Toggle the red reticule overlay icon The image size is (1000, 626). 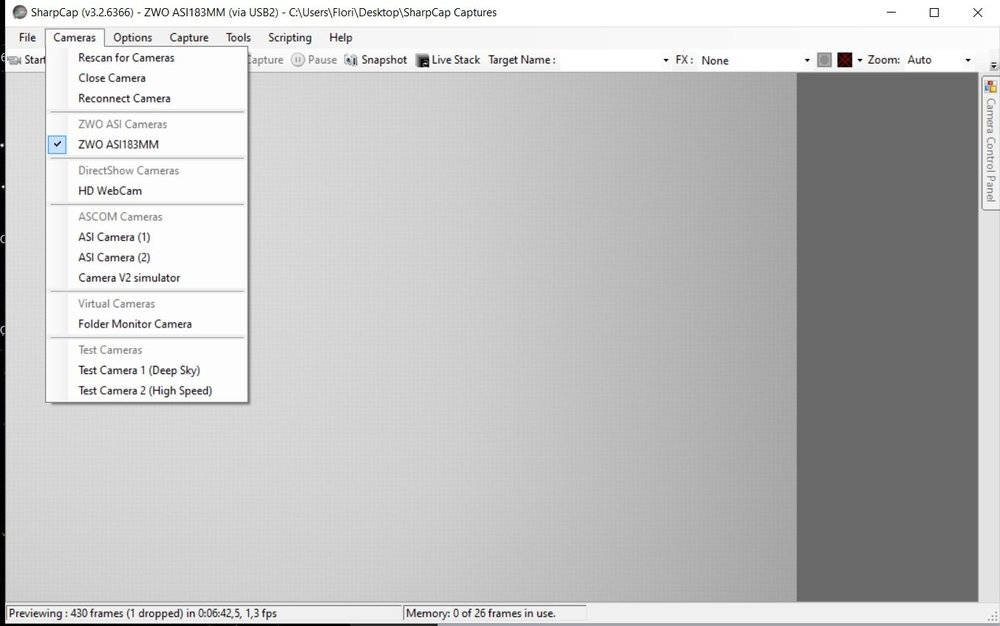pyautogui.click(x=844, y=60)
